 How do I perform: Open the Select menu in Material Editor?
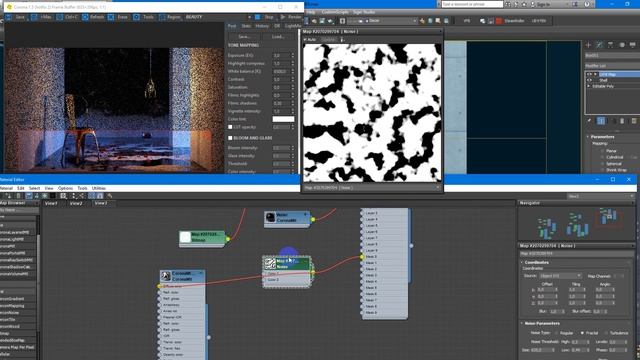tap(34, 188)
